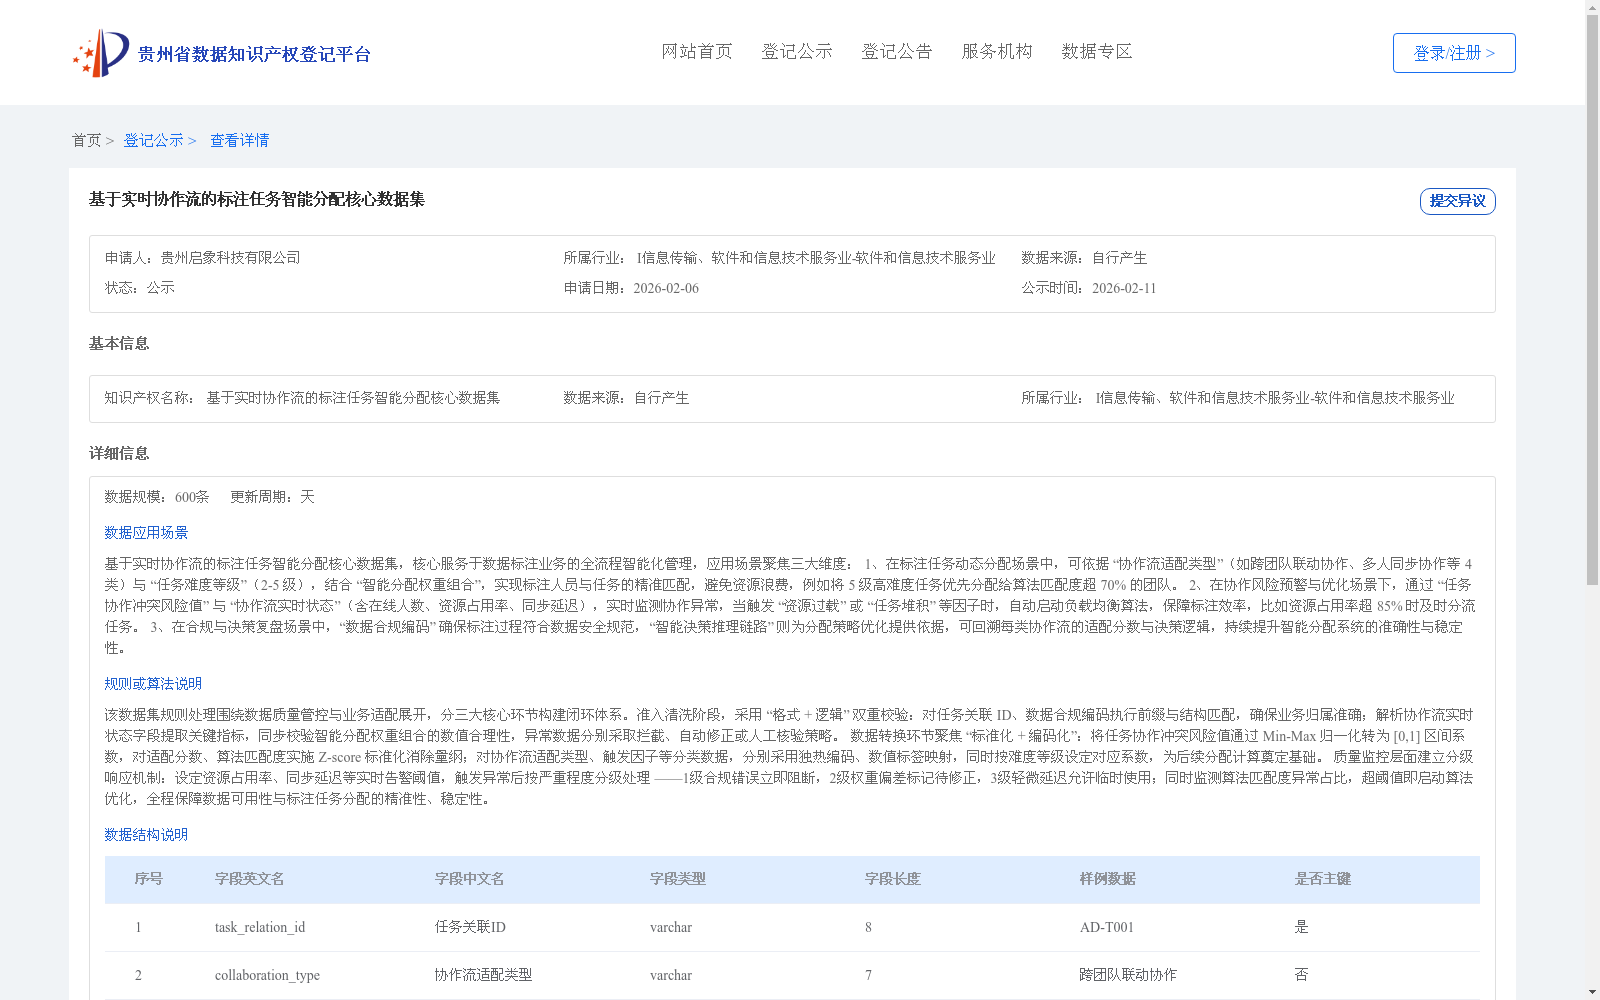Click the 状态：公示 status text
The width and height of the screenshot is (1600, 1000).
[x=140, y=288]
